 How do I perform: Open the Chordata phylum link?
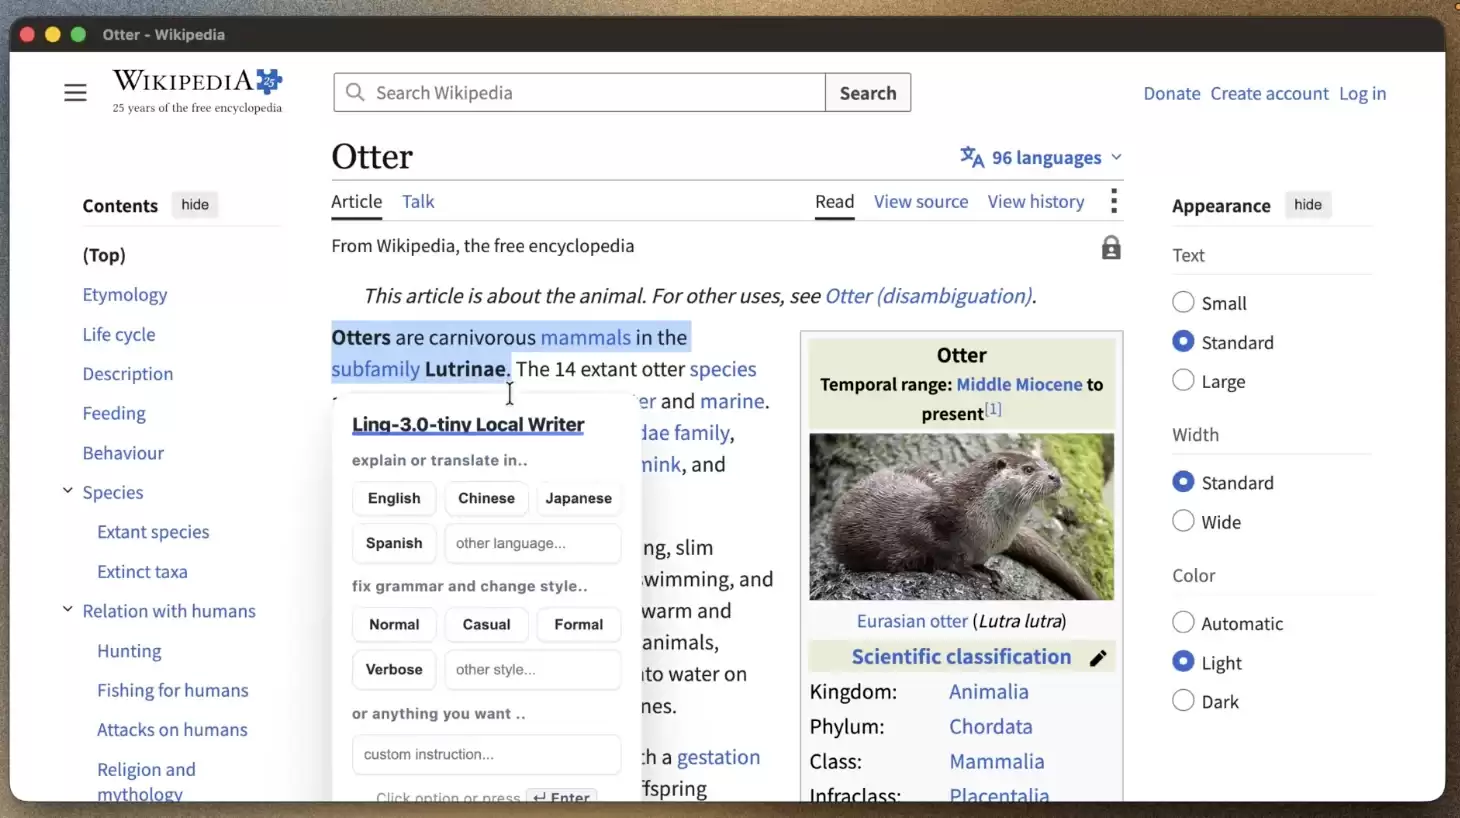point(991,726)
